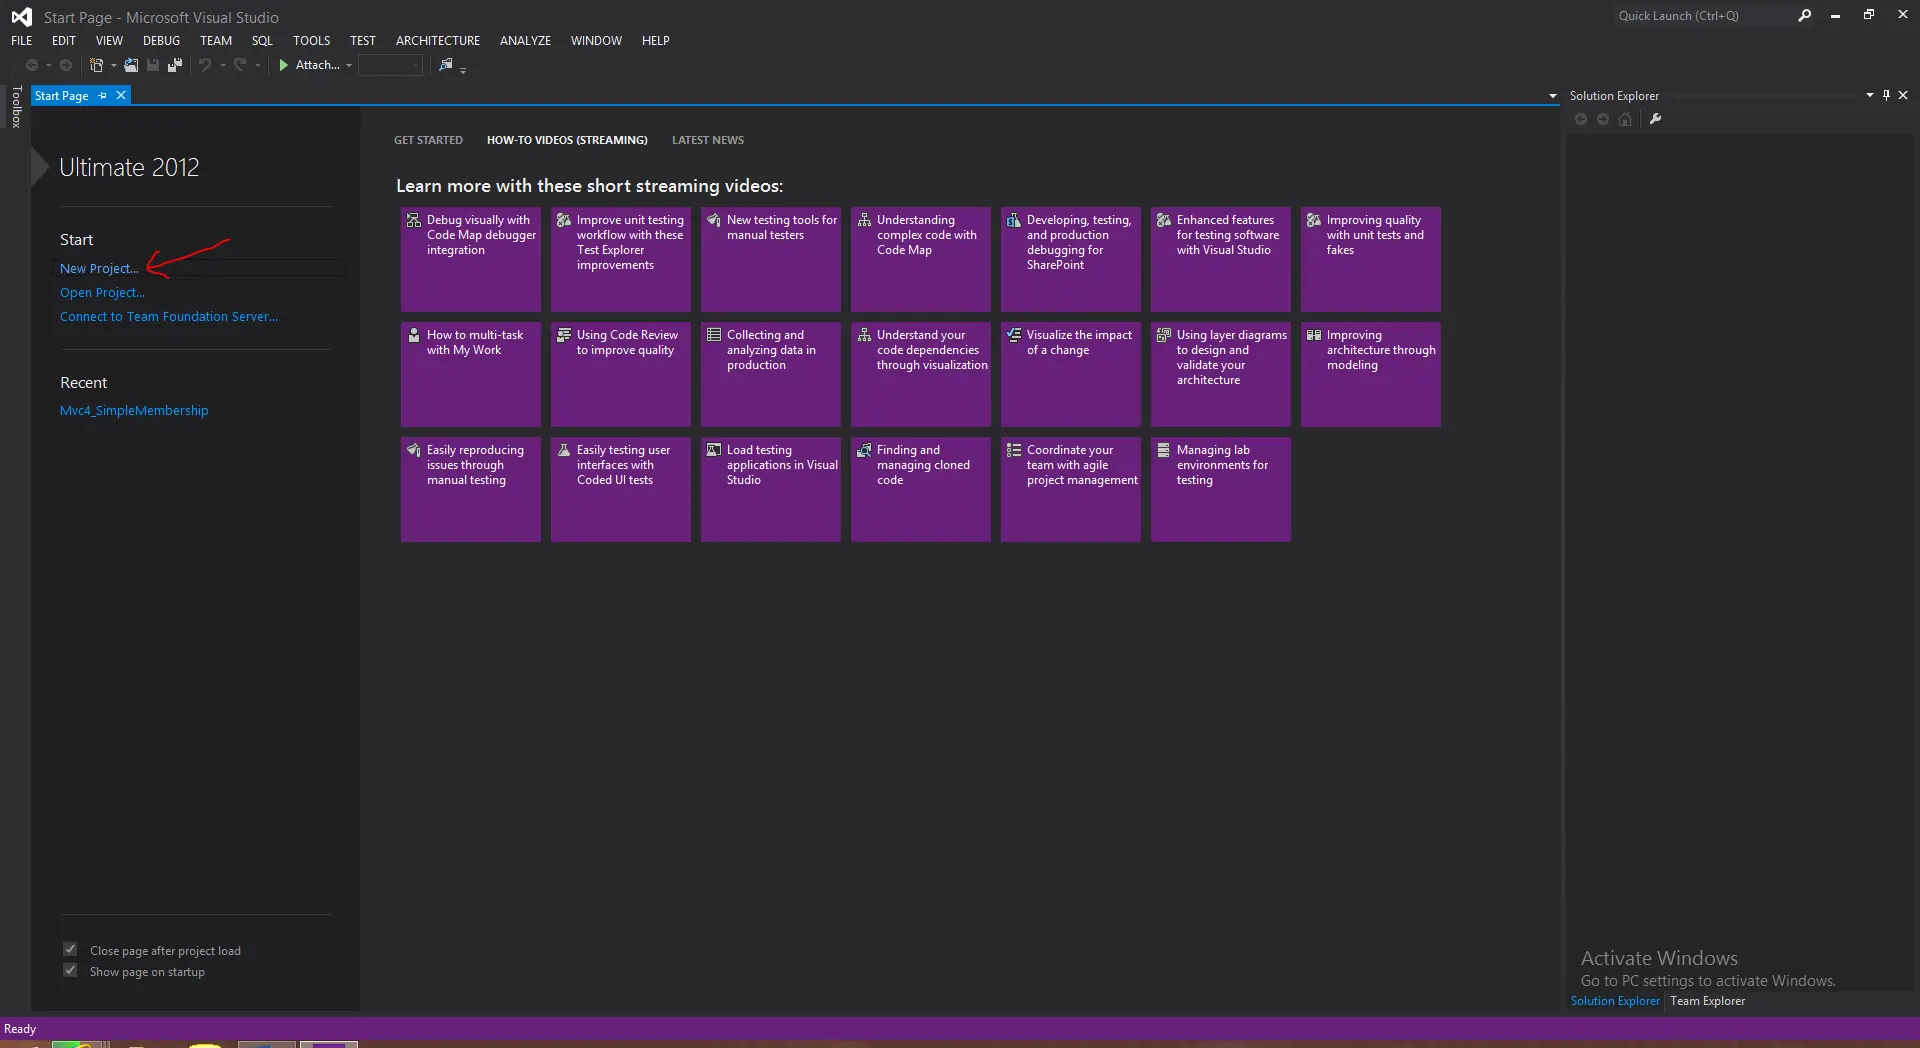Click the Navigate Backward toolbar arrow

[31, 65]
